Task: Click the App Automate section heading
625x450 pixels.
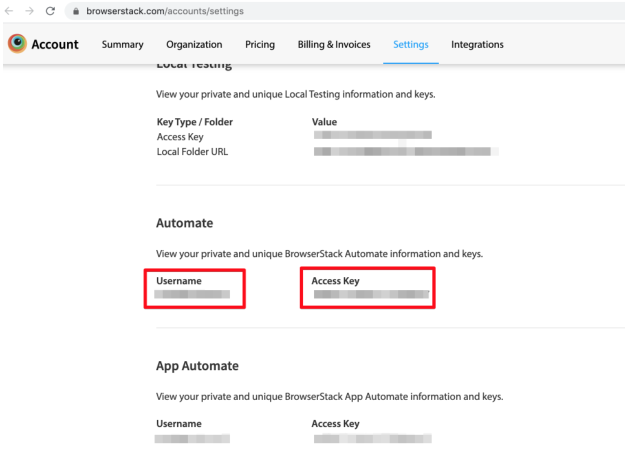Action: [197, 366]
